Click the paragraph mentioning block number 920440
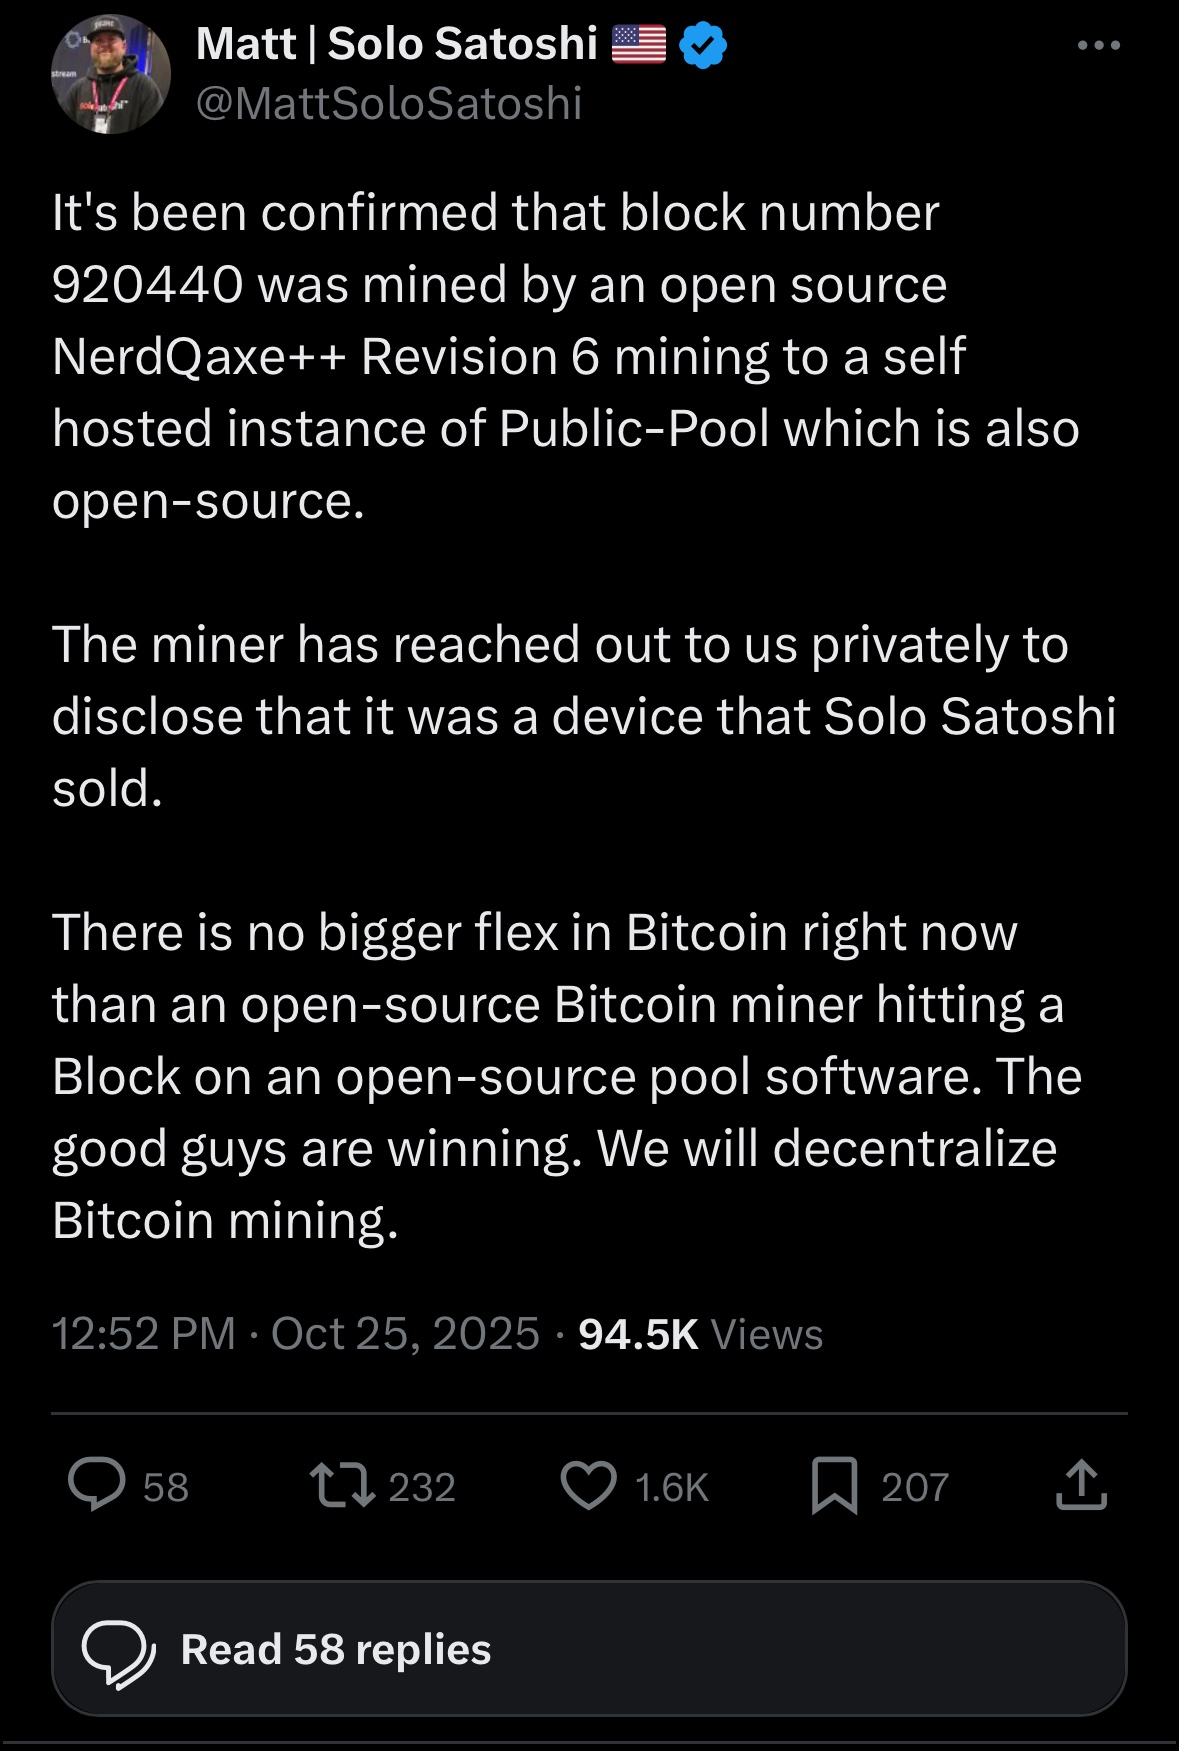Viewport: 1179px width, 1751px height. pos(565,356)
